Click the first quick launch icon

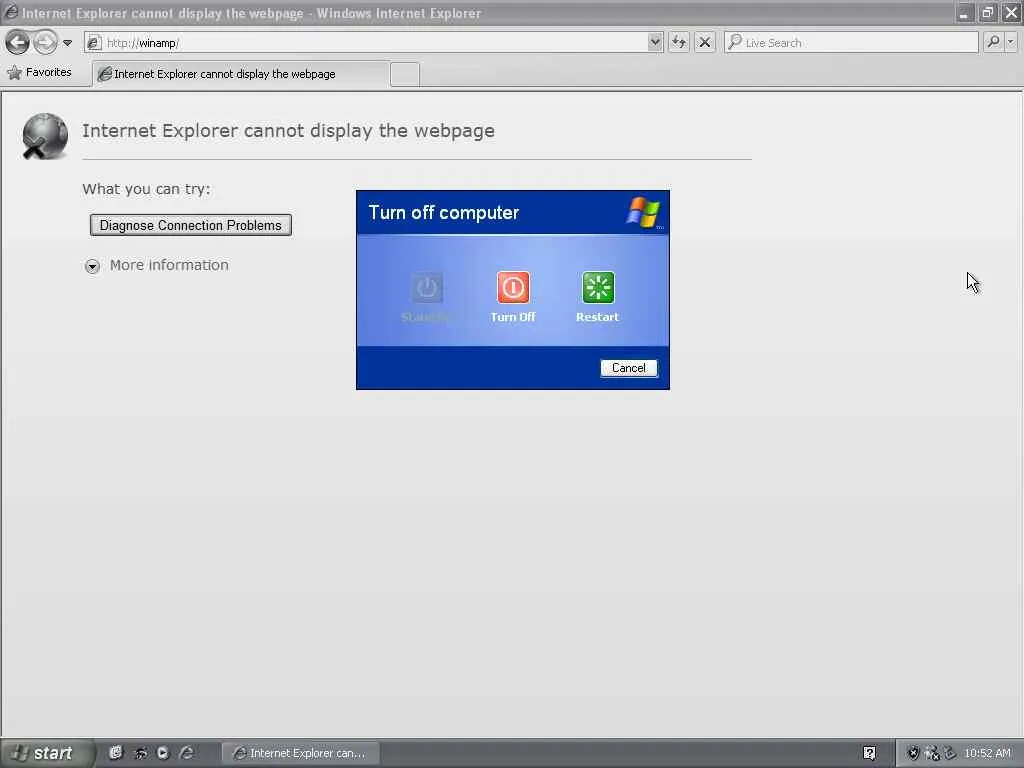point(116,752)
